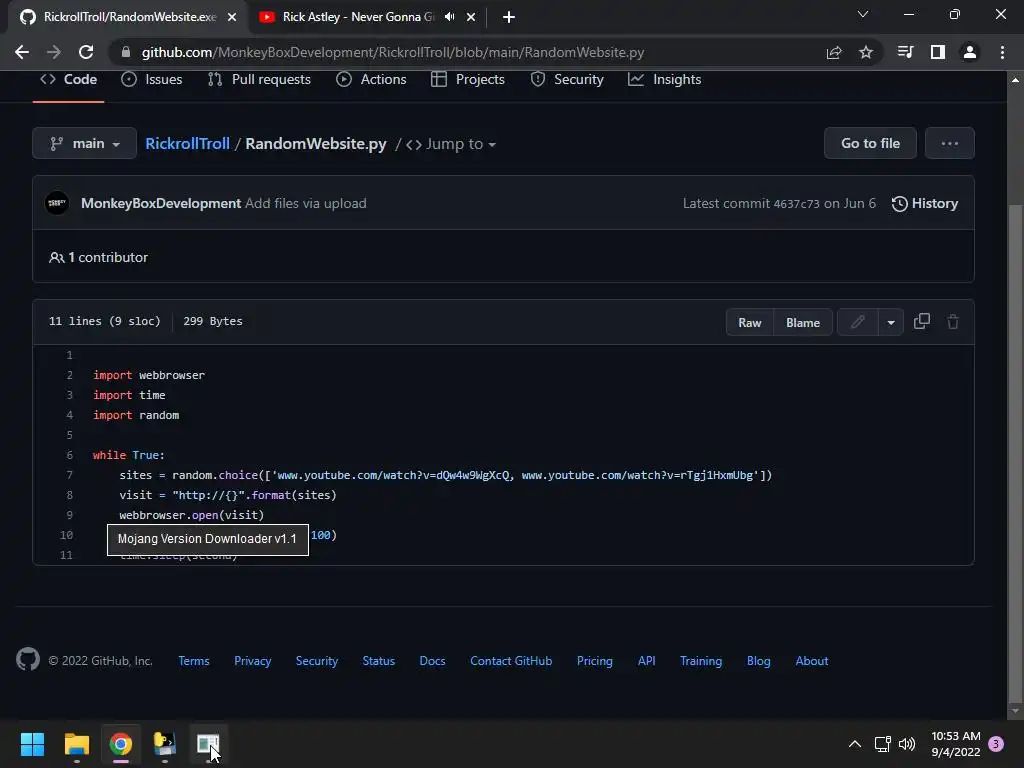Expand the Jump to dropdown

click(451, 144)
